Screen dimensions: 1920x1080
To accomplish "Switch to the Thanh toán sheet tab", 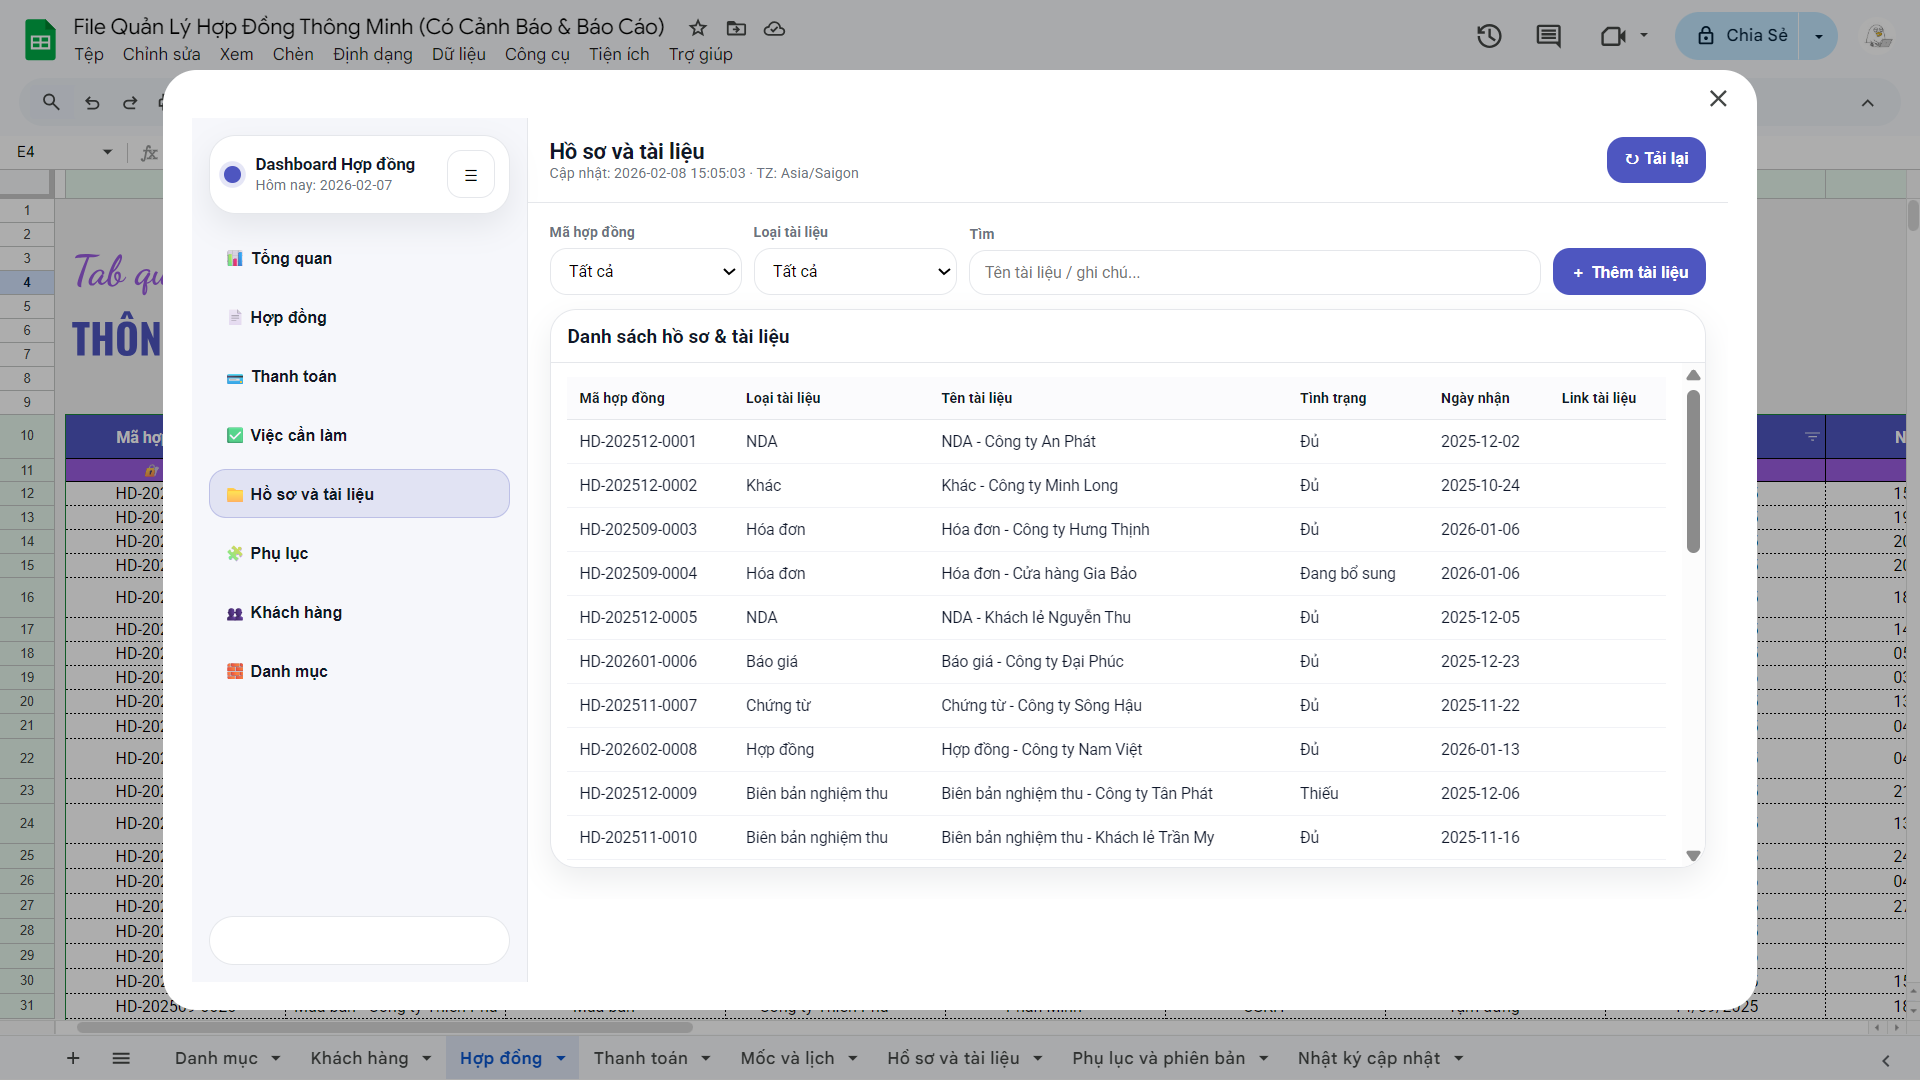I will [x=640, y=1058].
